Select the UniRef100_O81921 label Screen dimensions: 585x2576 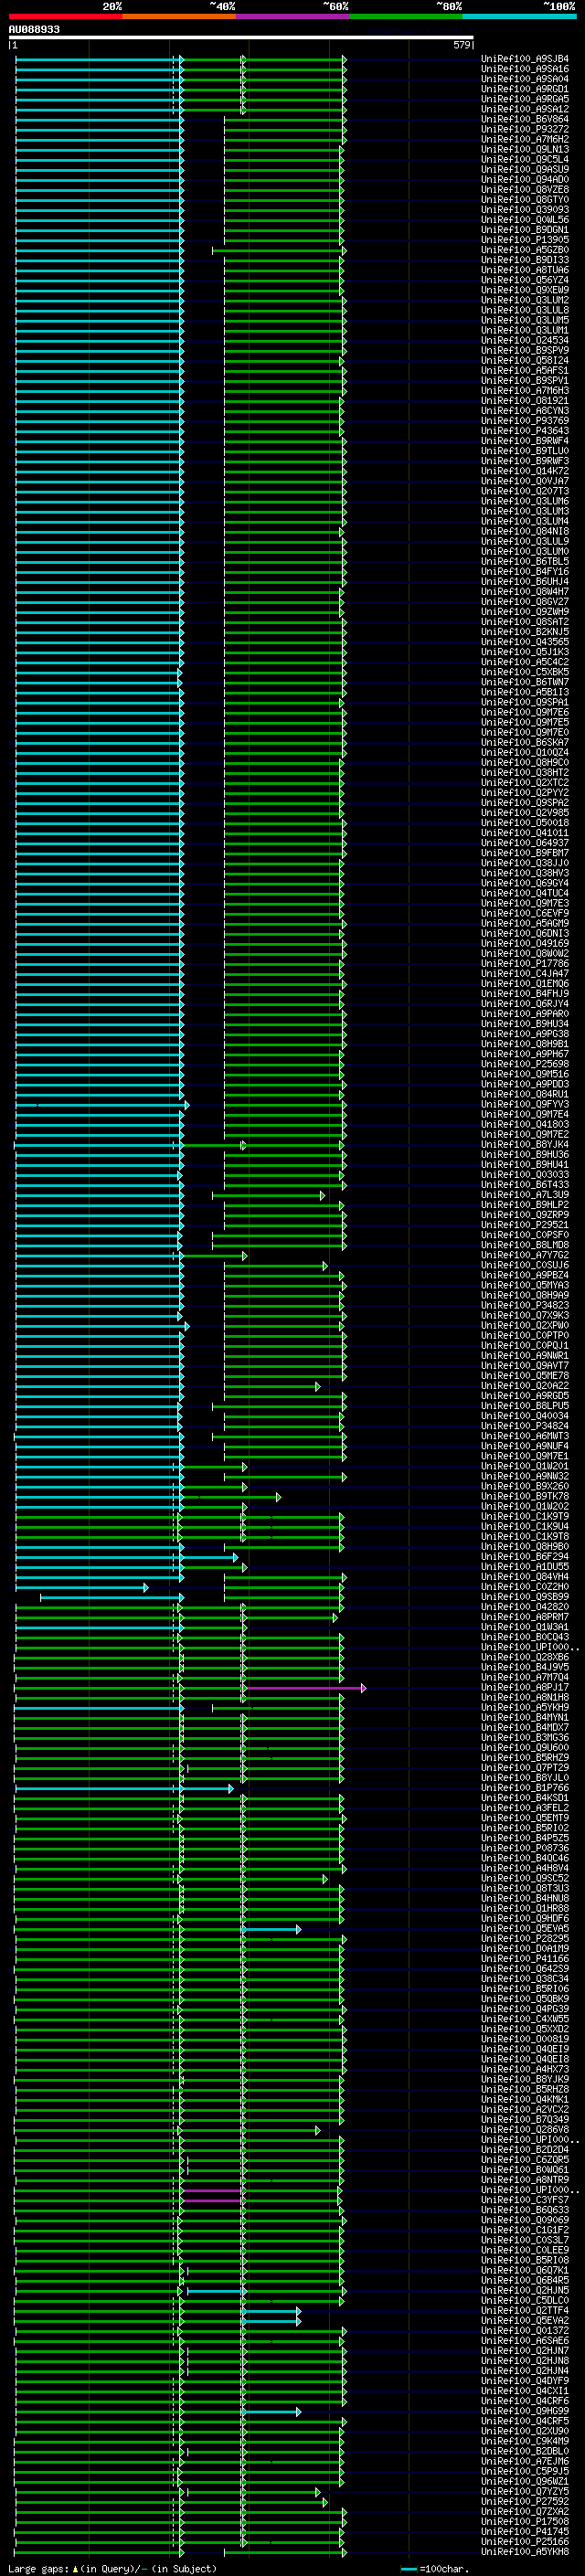click(525, 401)
